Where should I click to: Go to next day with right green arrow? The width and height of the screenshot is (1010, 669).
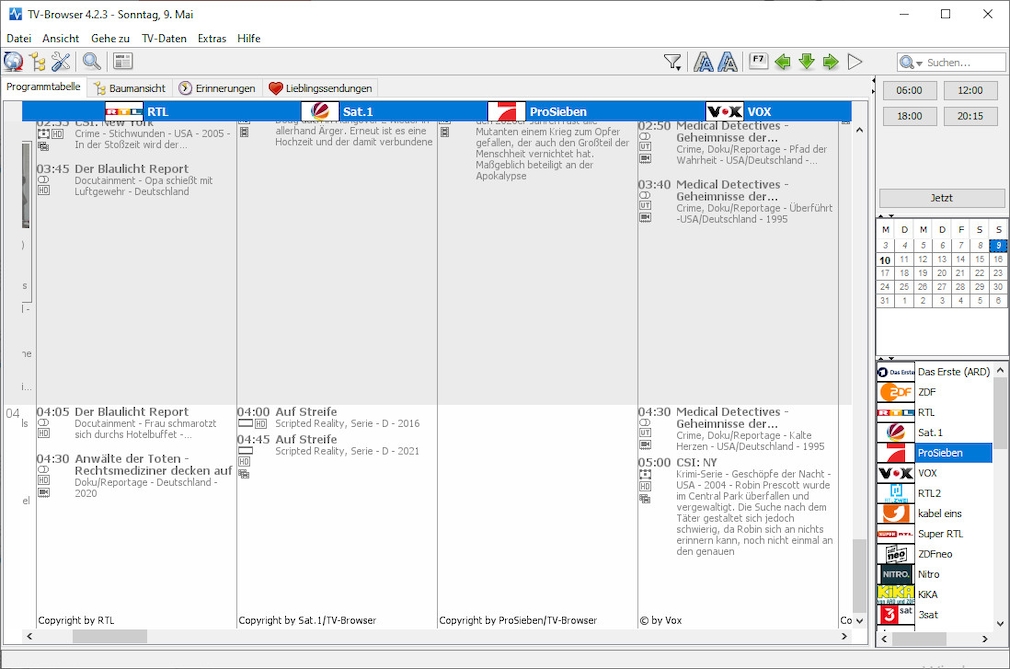pos(831,62)
